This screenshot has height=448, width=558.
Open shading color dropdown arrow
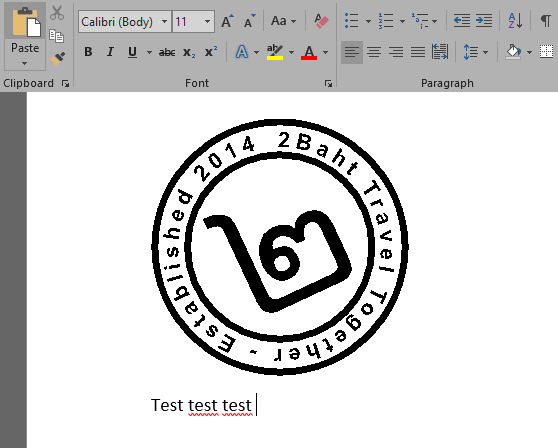tap(529, 53)
